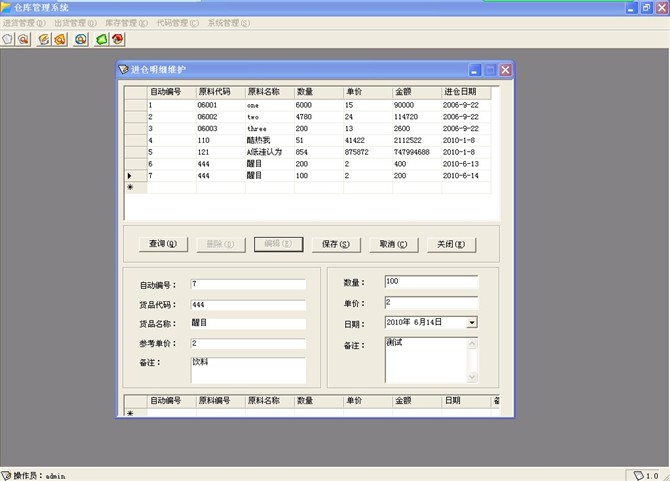
Task: Click the new-row asterisk selector in upper grid
Action: pos(136,187)
